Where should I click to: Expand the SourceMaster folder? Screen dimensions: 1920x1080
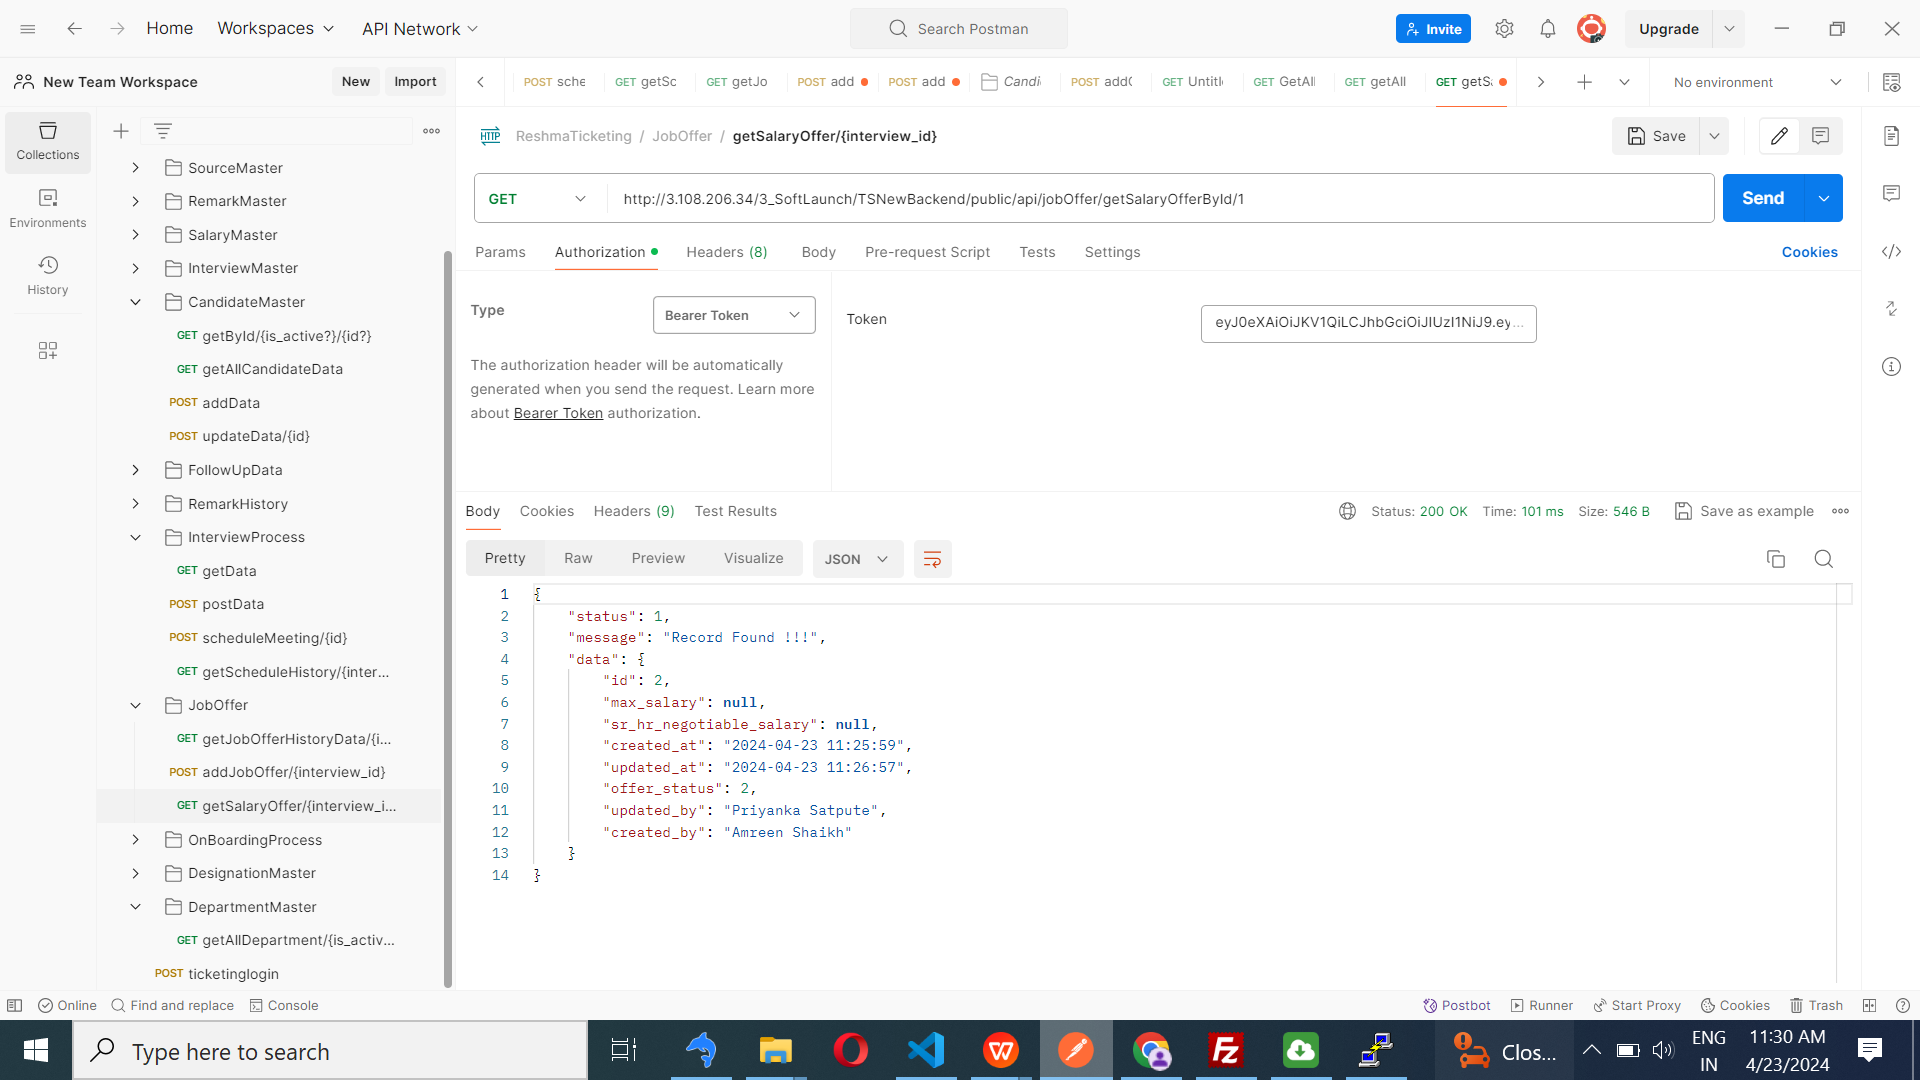point(135,168)
